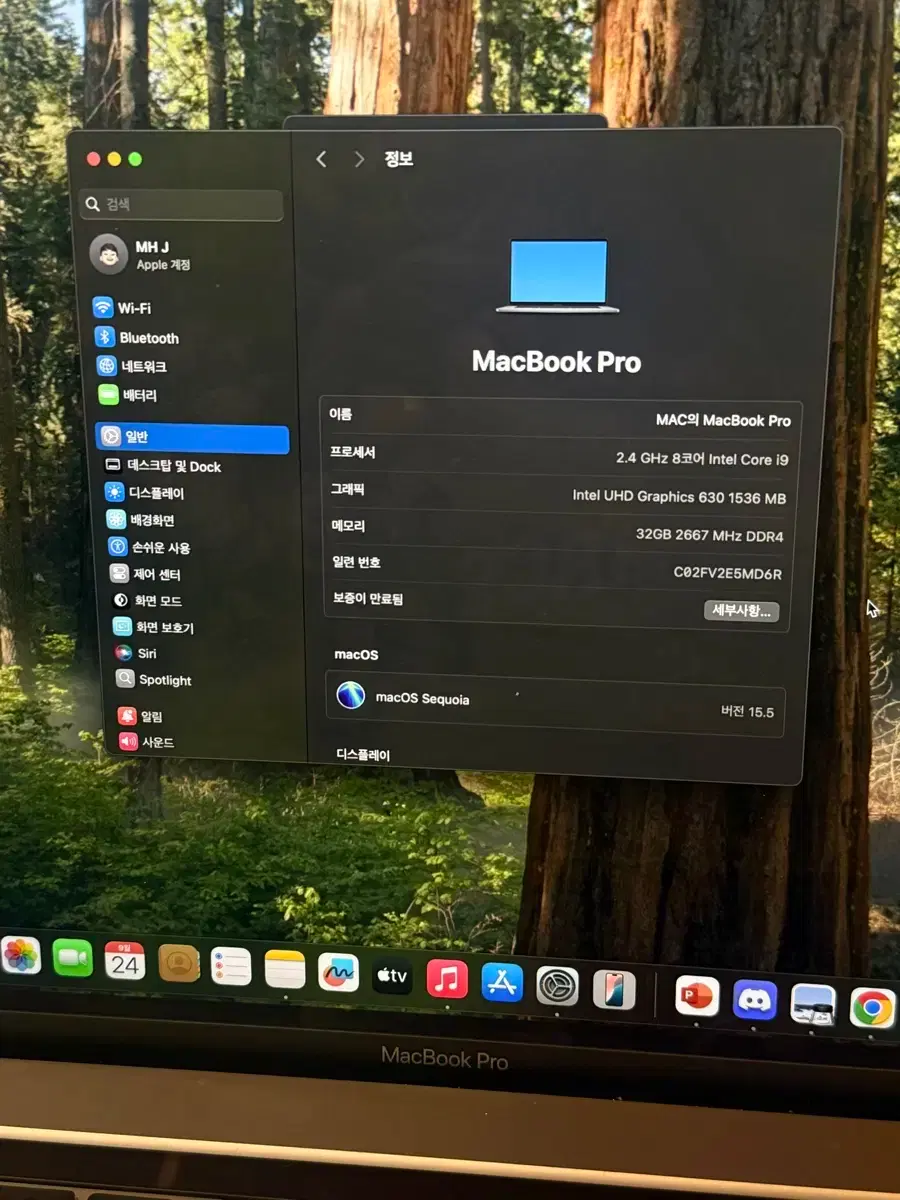This screenshot has height=1200, width=900.
Task: Click the '버전 15.5' version text
Action: coord(747,712)
